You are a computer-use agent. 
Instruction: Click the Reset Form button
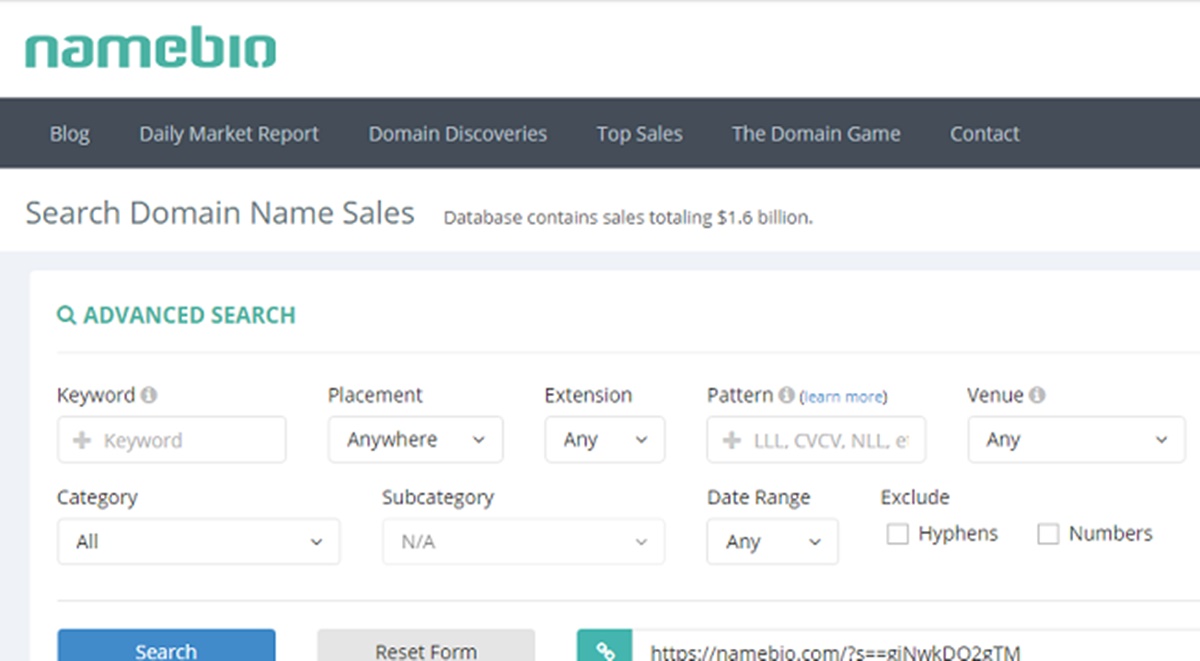pyautogui.click(x=426, y=650)
